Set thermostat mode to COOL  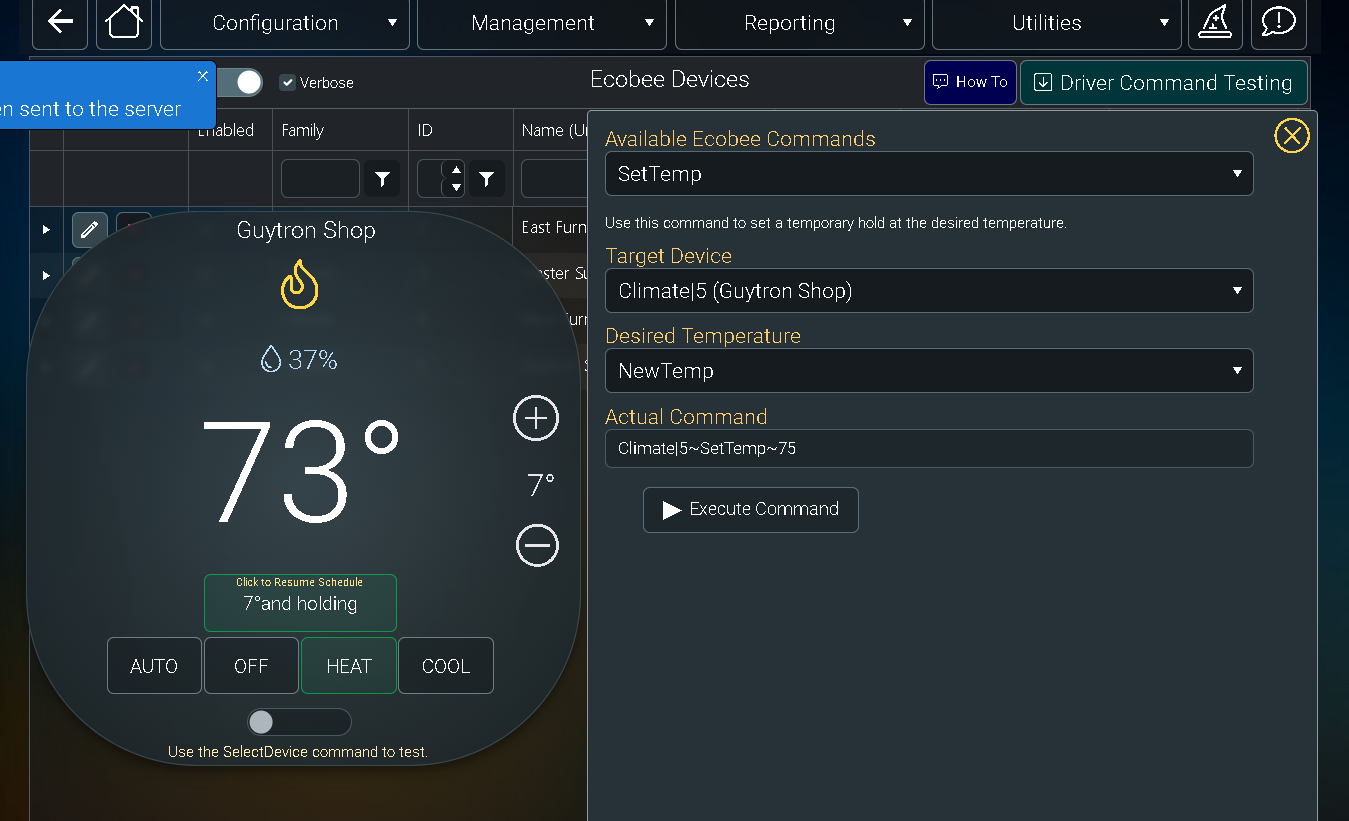(446, 666)
